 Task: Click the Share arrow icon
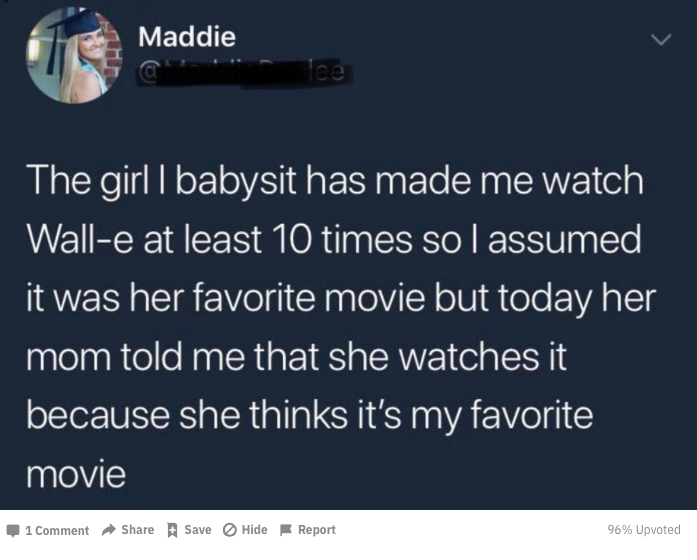coord(109,530)
